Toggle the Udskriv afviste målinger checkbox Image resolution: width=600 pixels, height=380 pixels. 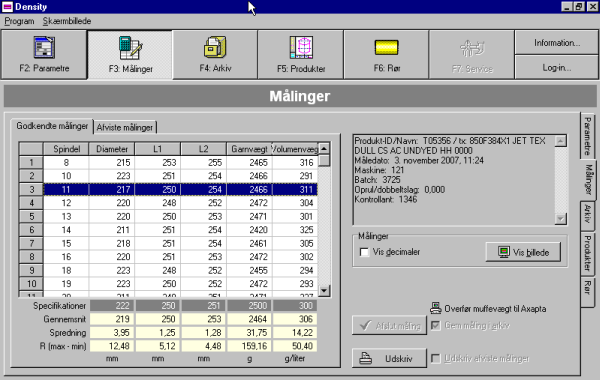coord(435,359)
